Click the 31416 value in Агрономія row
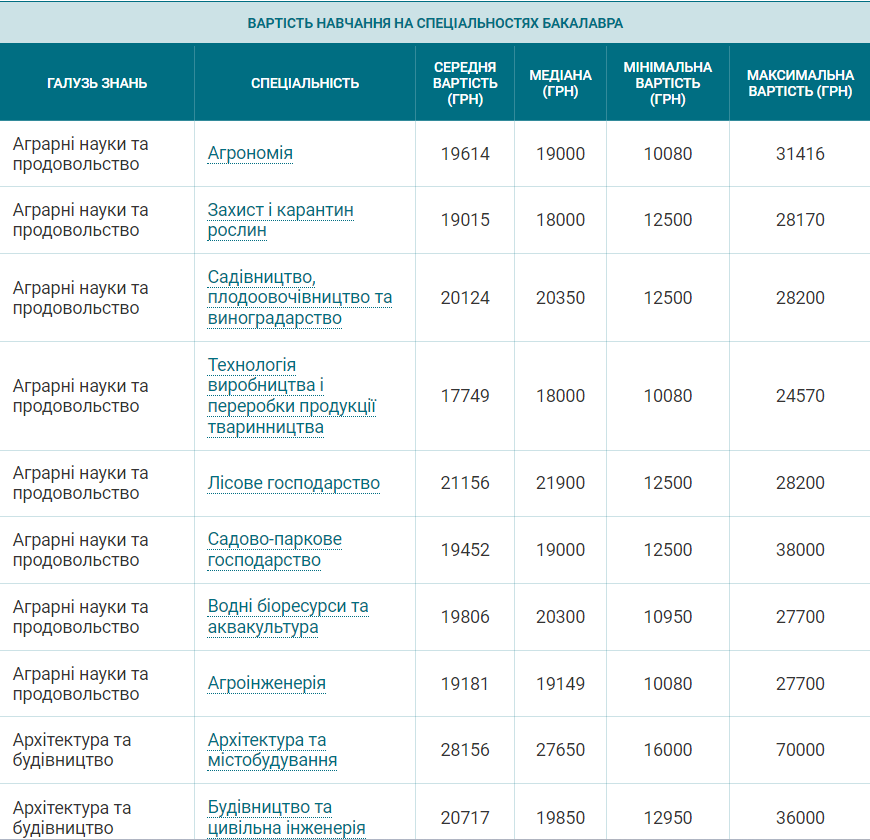 tap(800, 154)
